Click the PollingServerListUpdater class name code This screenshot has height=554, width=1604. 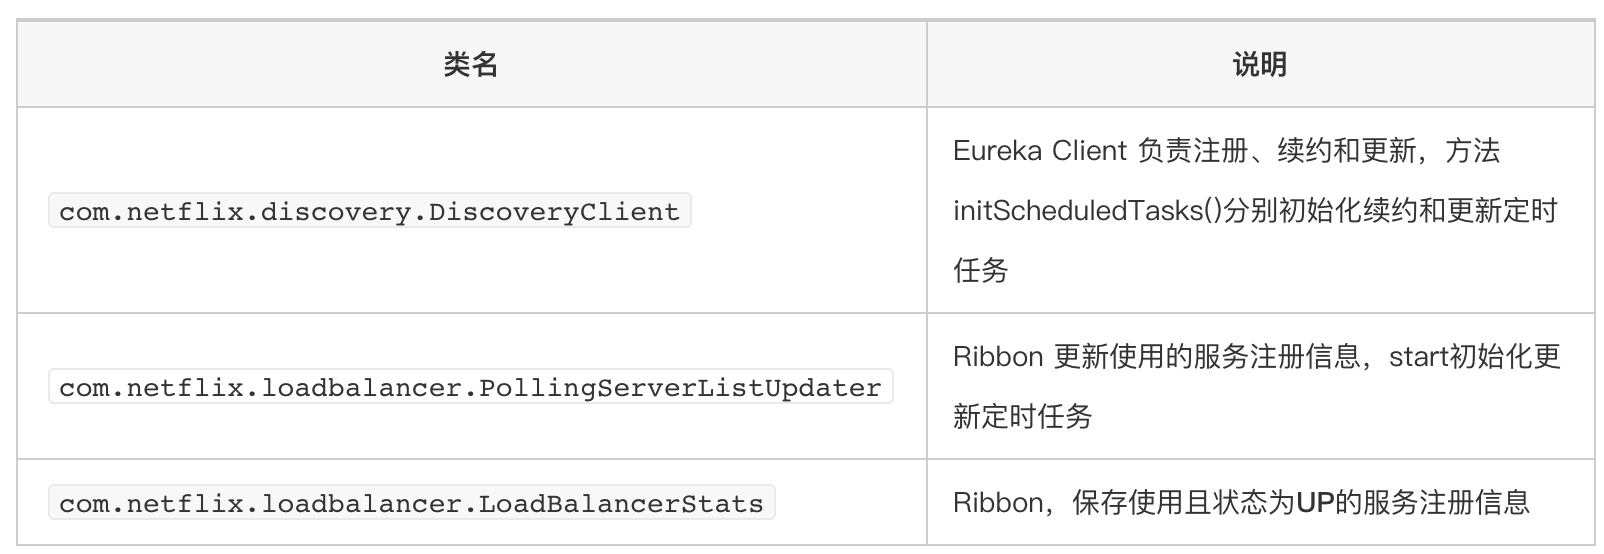tap(470, 388)
